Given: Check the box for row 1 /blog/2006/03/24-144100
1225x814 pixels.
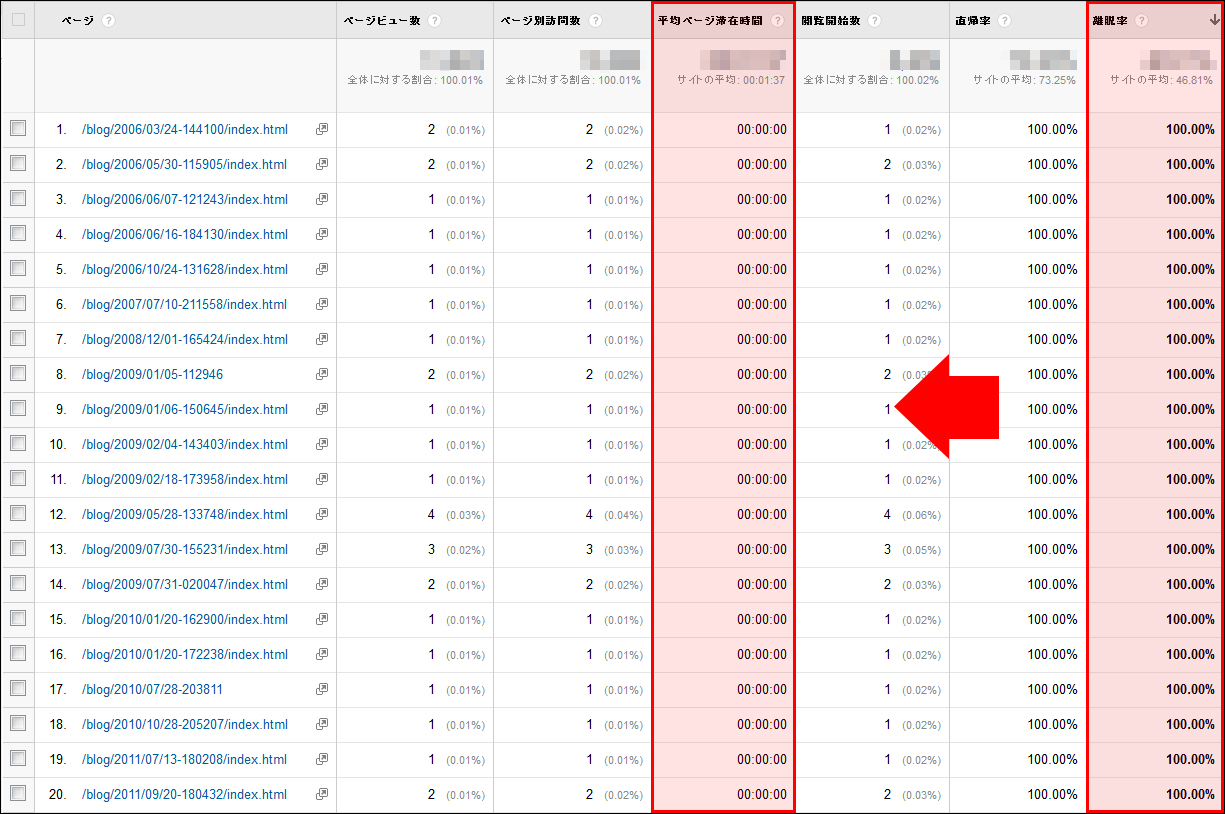Looking at the screenshot, I should click(x=18, y=128).
